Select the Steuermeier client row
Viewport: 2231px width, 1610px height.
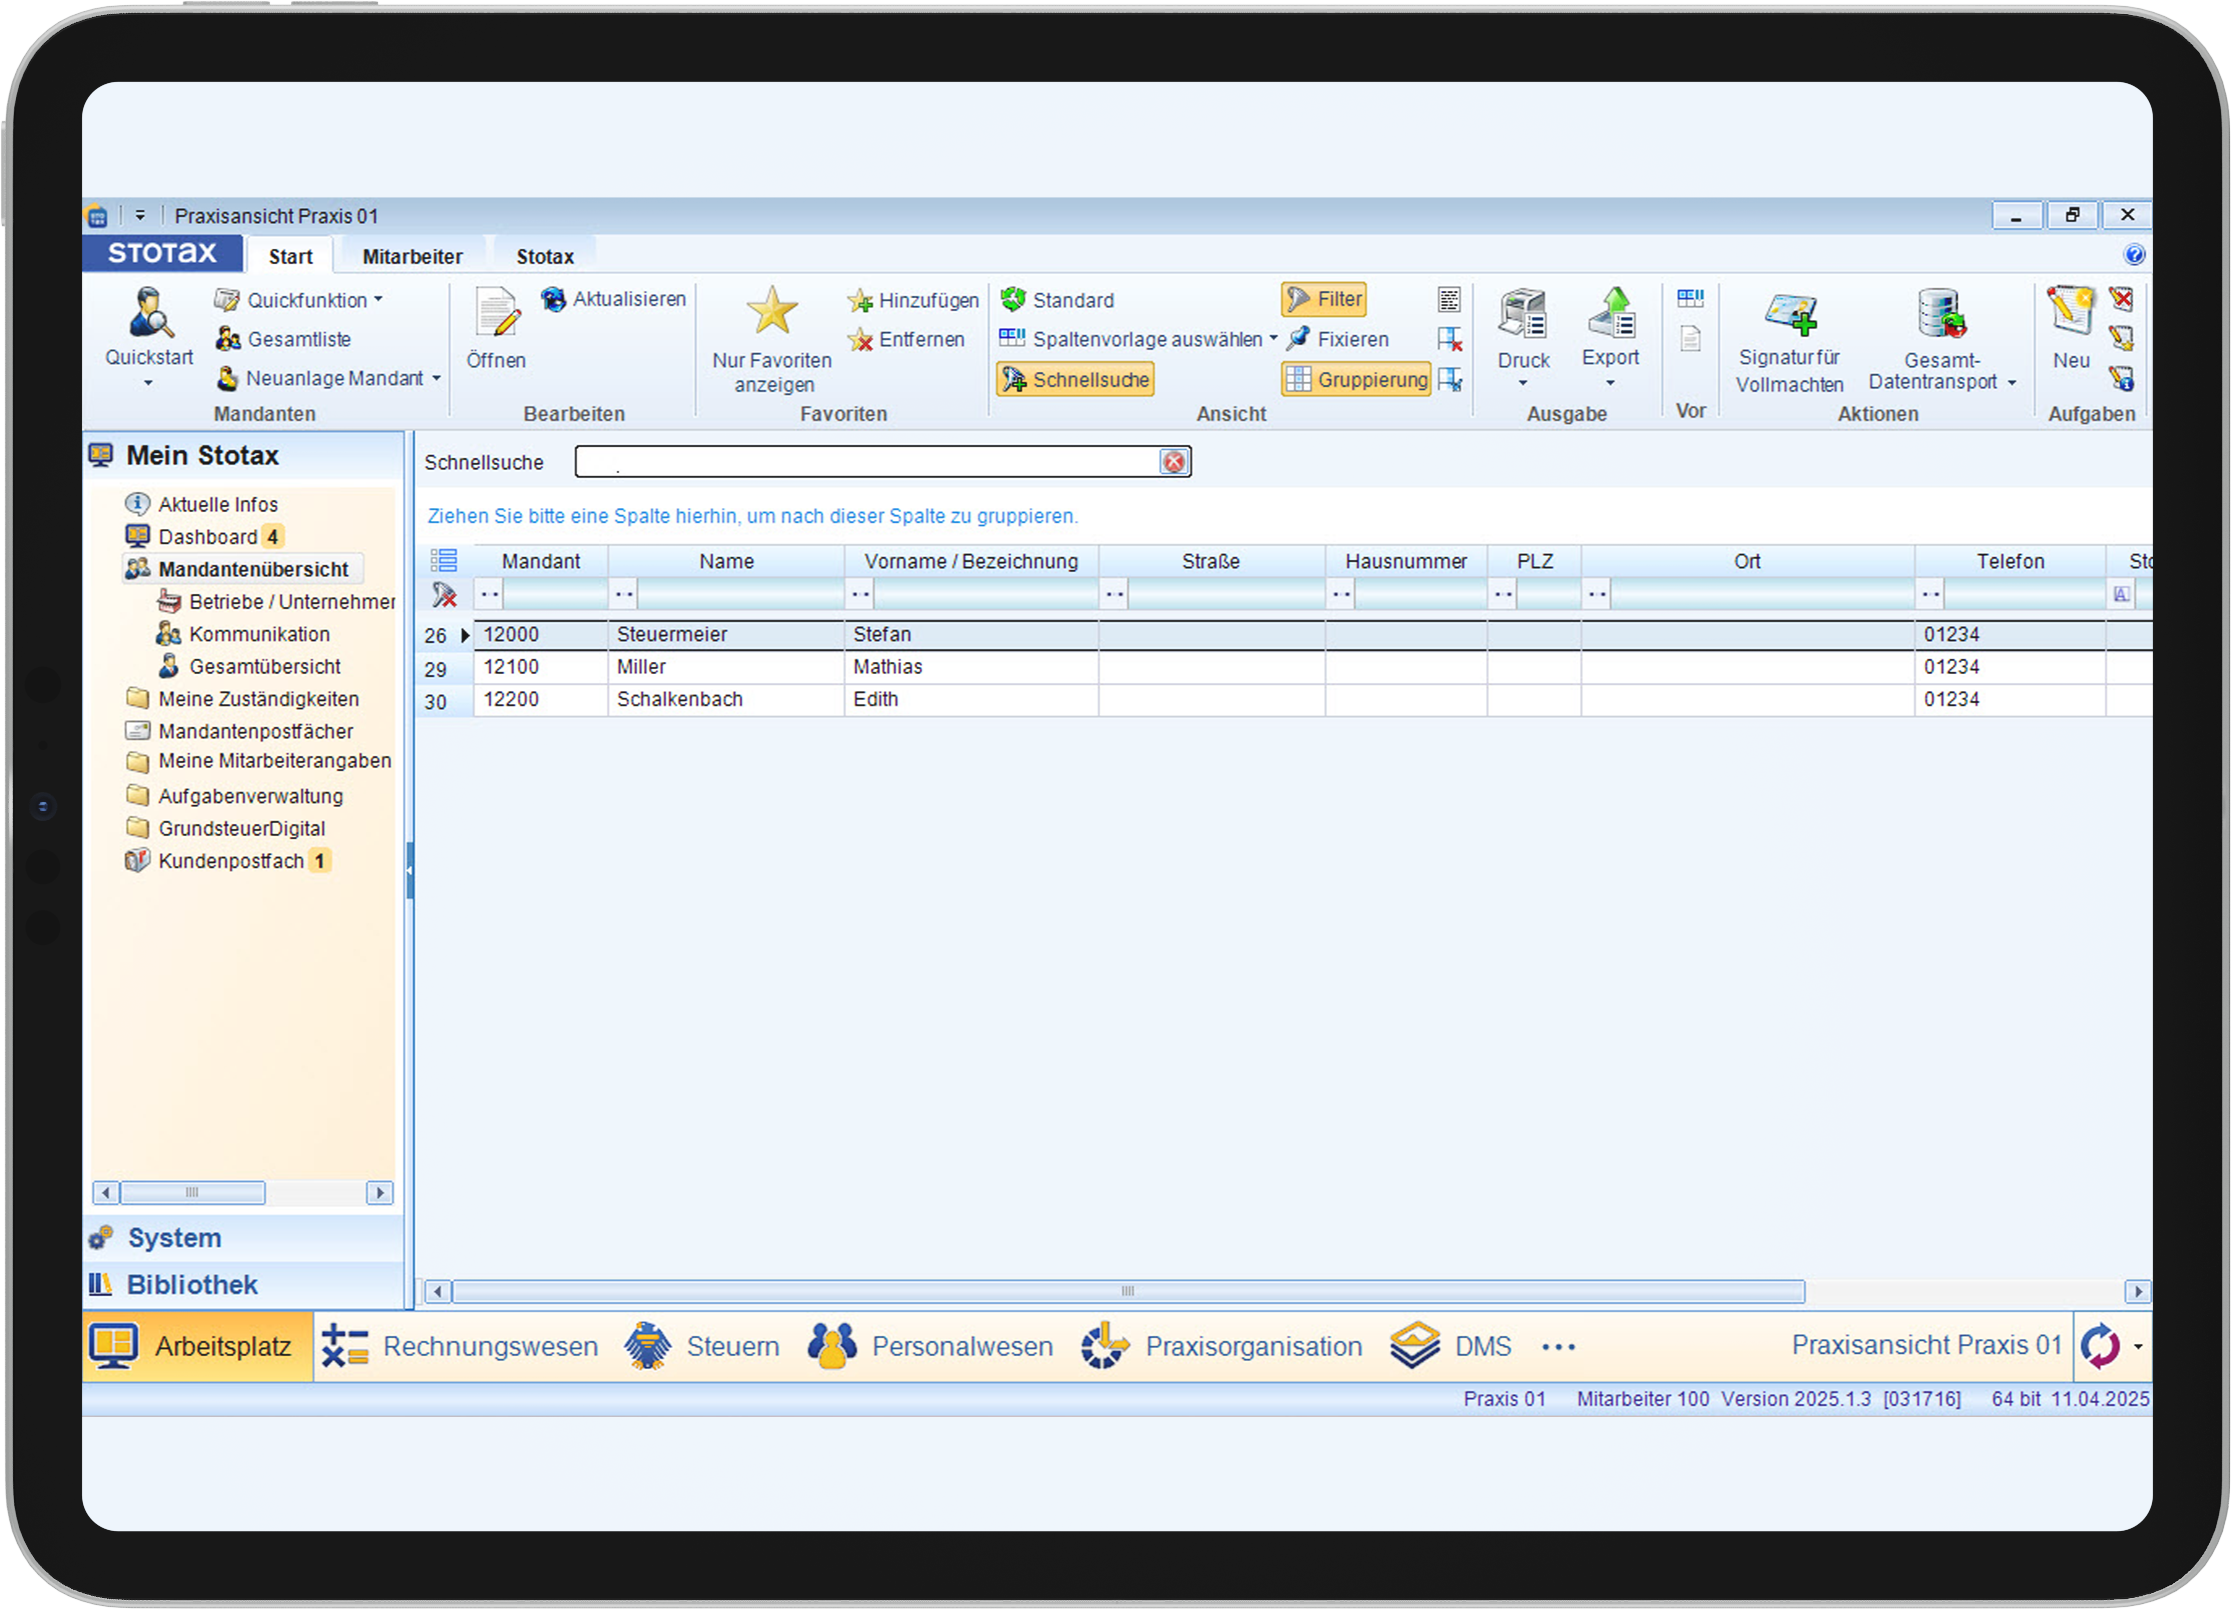click(1283, 635)
